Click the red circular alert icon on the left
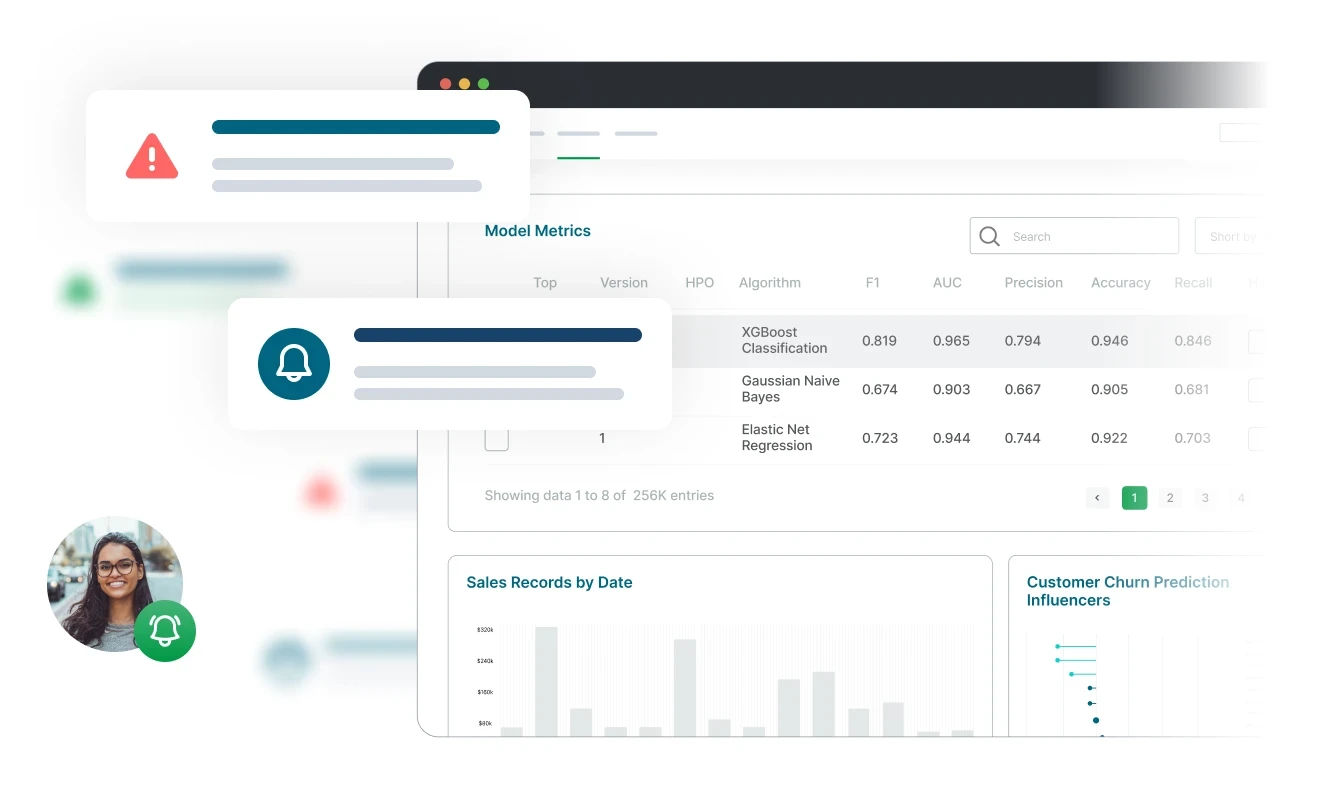 pyautogui.click(x=320, y=491)
